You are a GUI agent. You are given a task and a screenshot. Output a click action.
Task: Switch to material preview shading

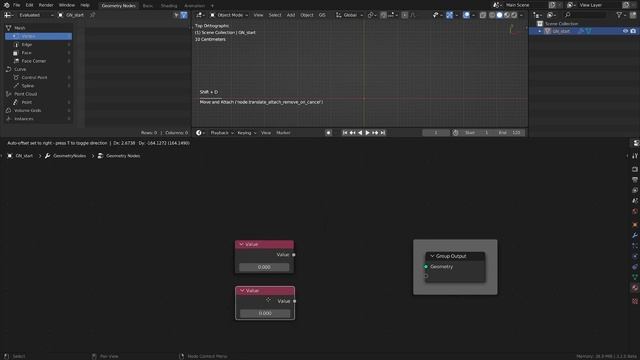[507, 15]
